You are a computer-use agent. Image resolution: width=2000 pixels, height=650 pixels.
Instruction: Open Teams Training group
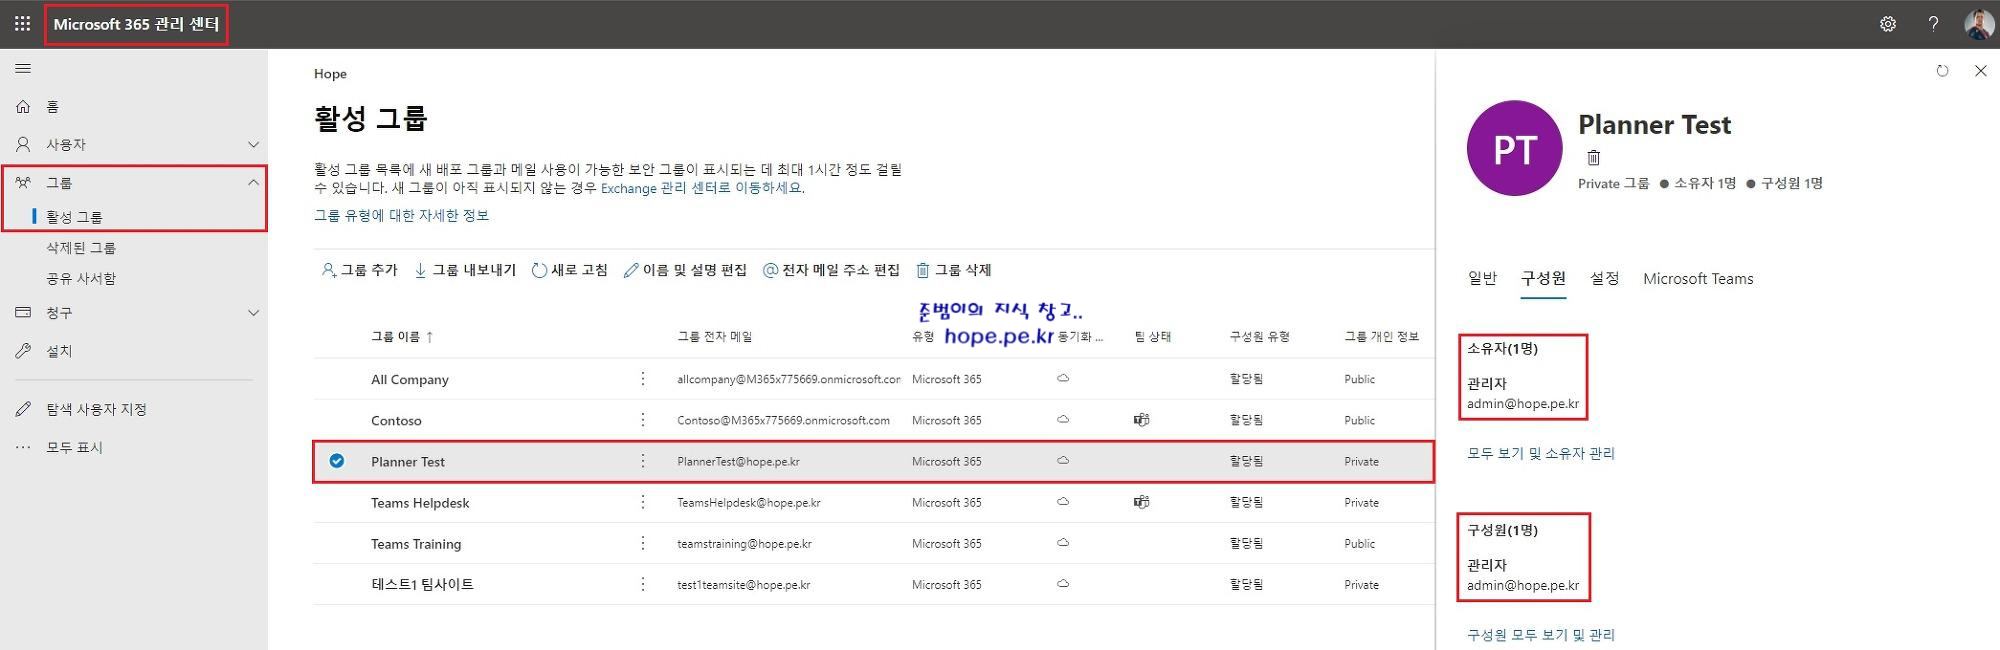point(416,544)
